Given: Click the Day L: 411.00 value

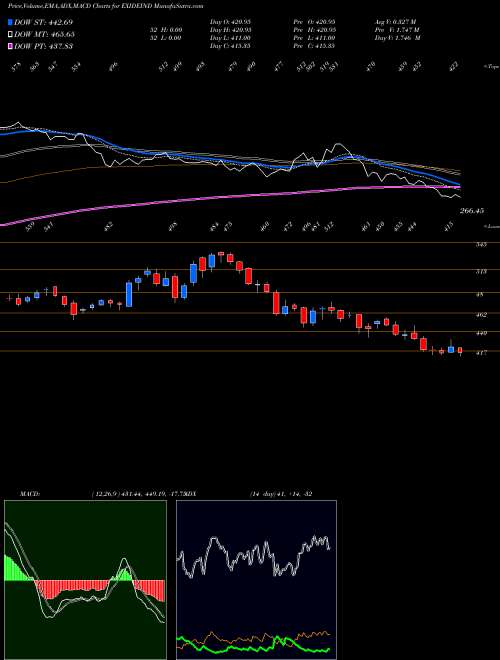Looking at the screenshot, I should click(x=230, y=38).
